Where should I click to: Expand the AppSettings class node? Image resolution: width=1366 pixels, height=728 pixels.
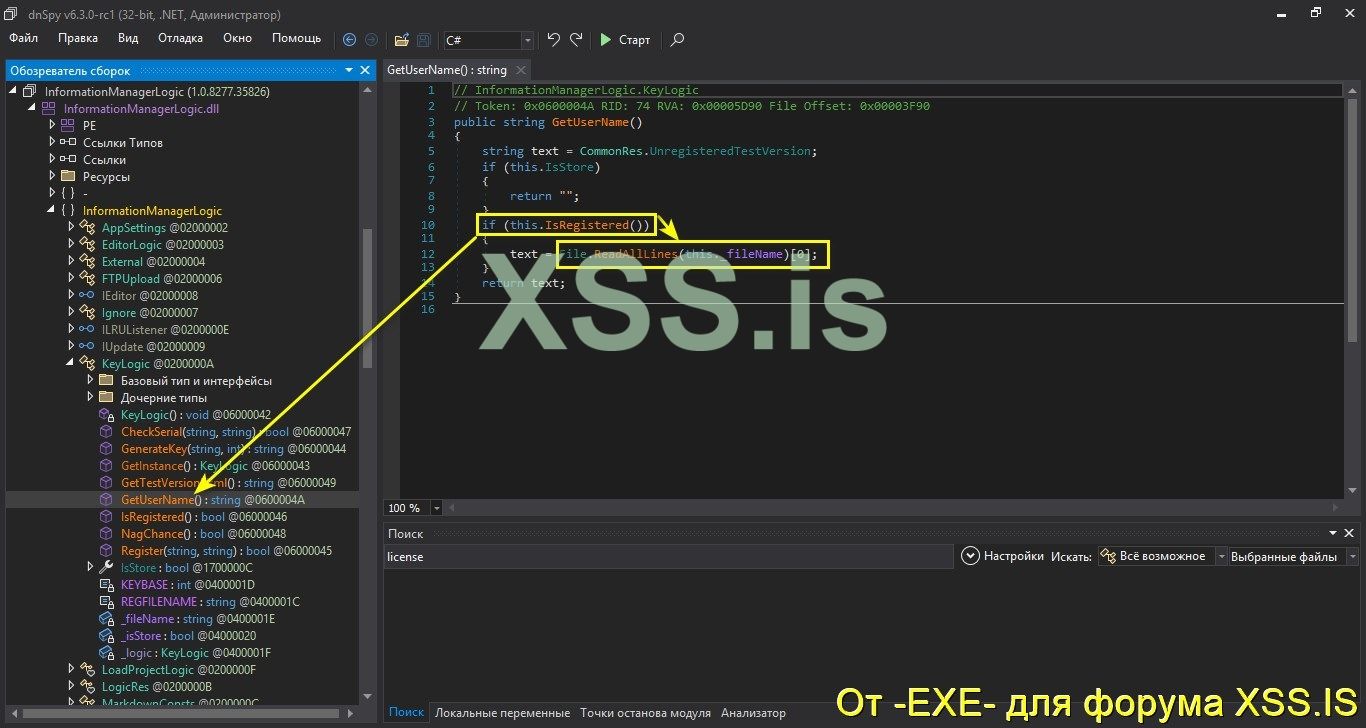click(71, 227)
